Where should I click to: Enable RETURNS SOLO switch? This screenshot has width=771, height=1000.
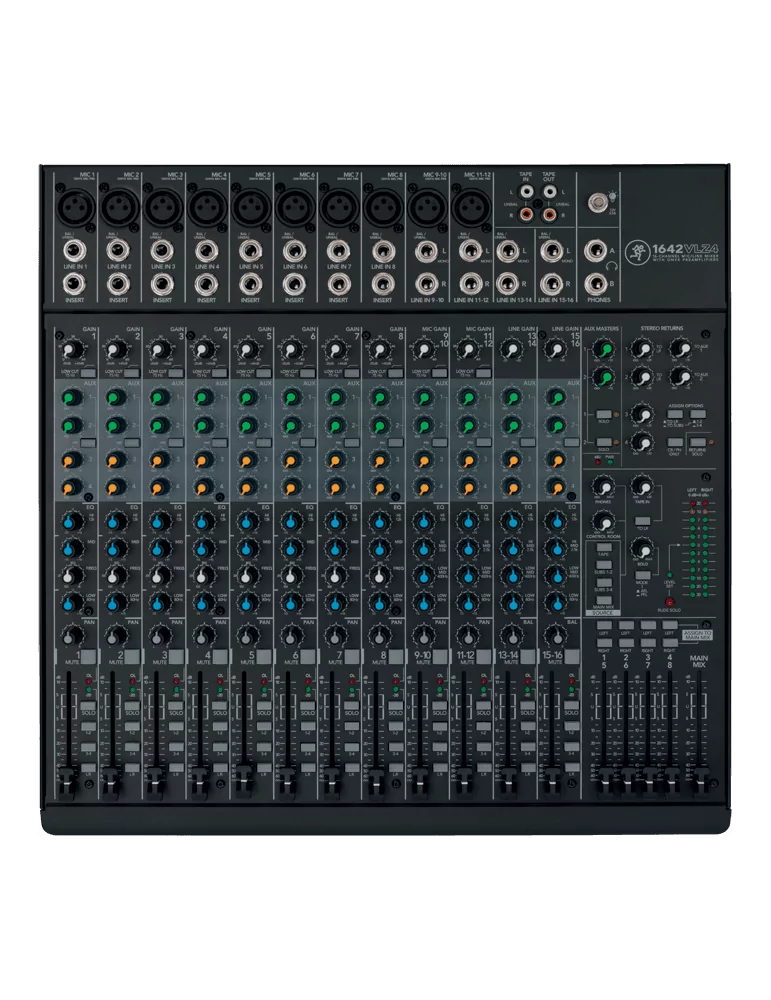click(697, 442)
